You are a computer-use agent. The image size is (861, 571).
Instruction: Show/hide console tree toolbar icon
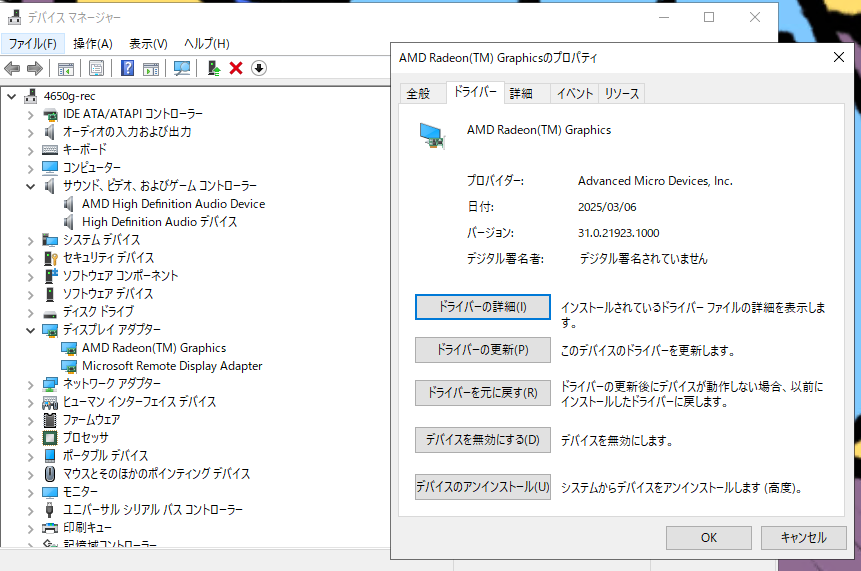tap(66, 69)
